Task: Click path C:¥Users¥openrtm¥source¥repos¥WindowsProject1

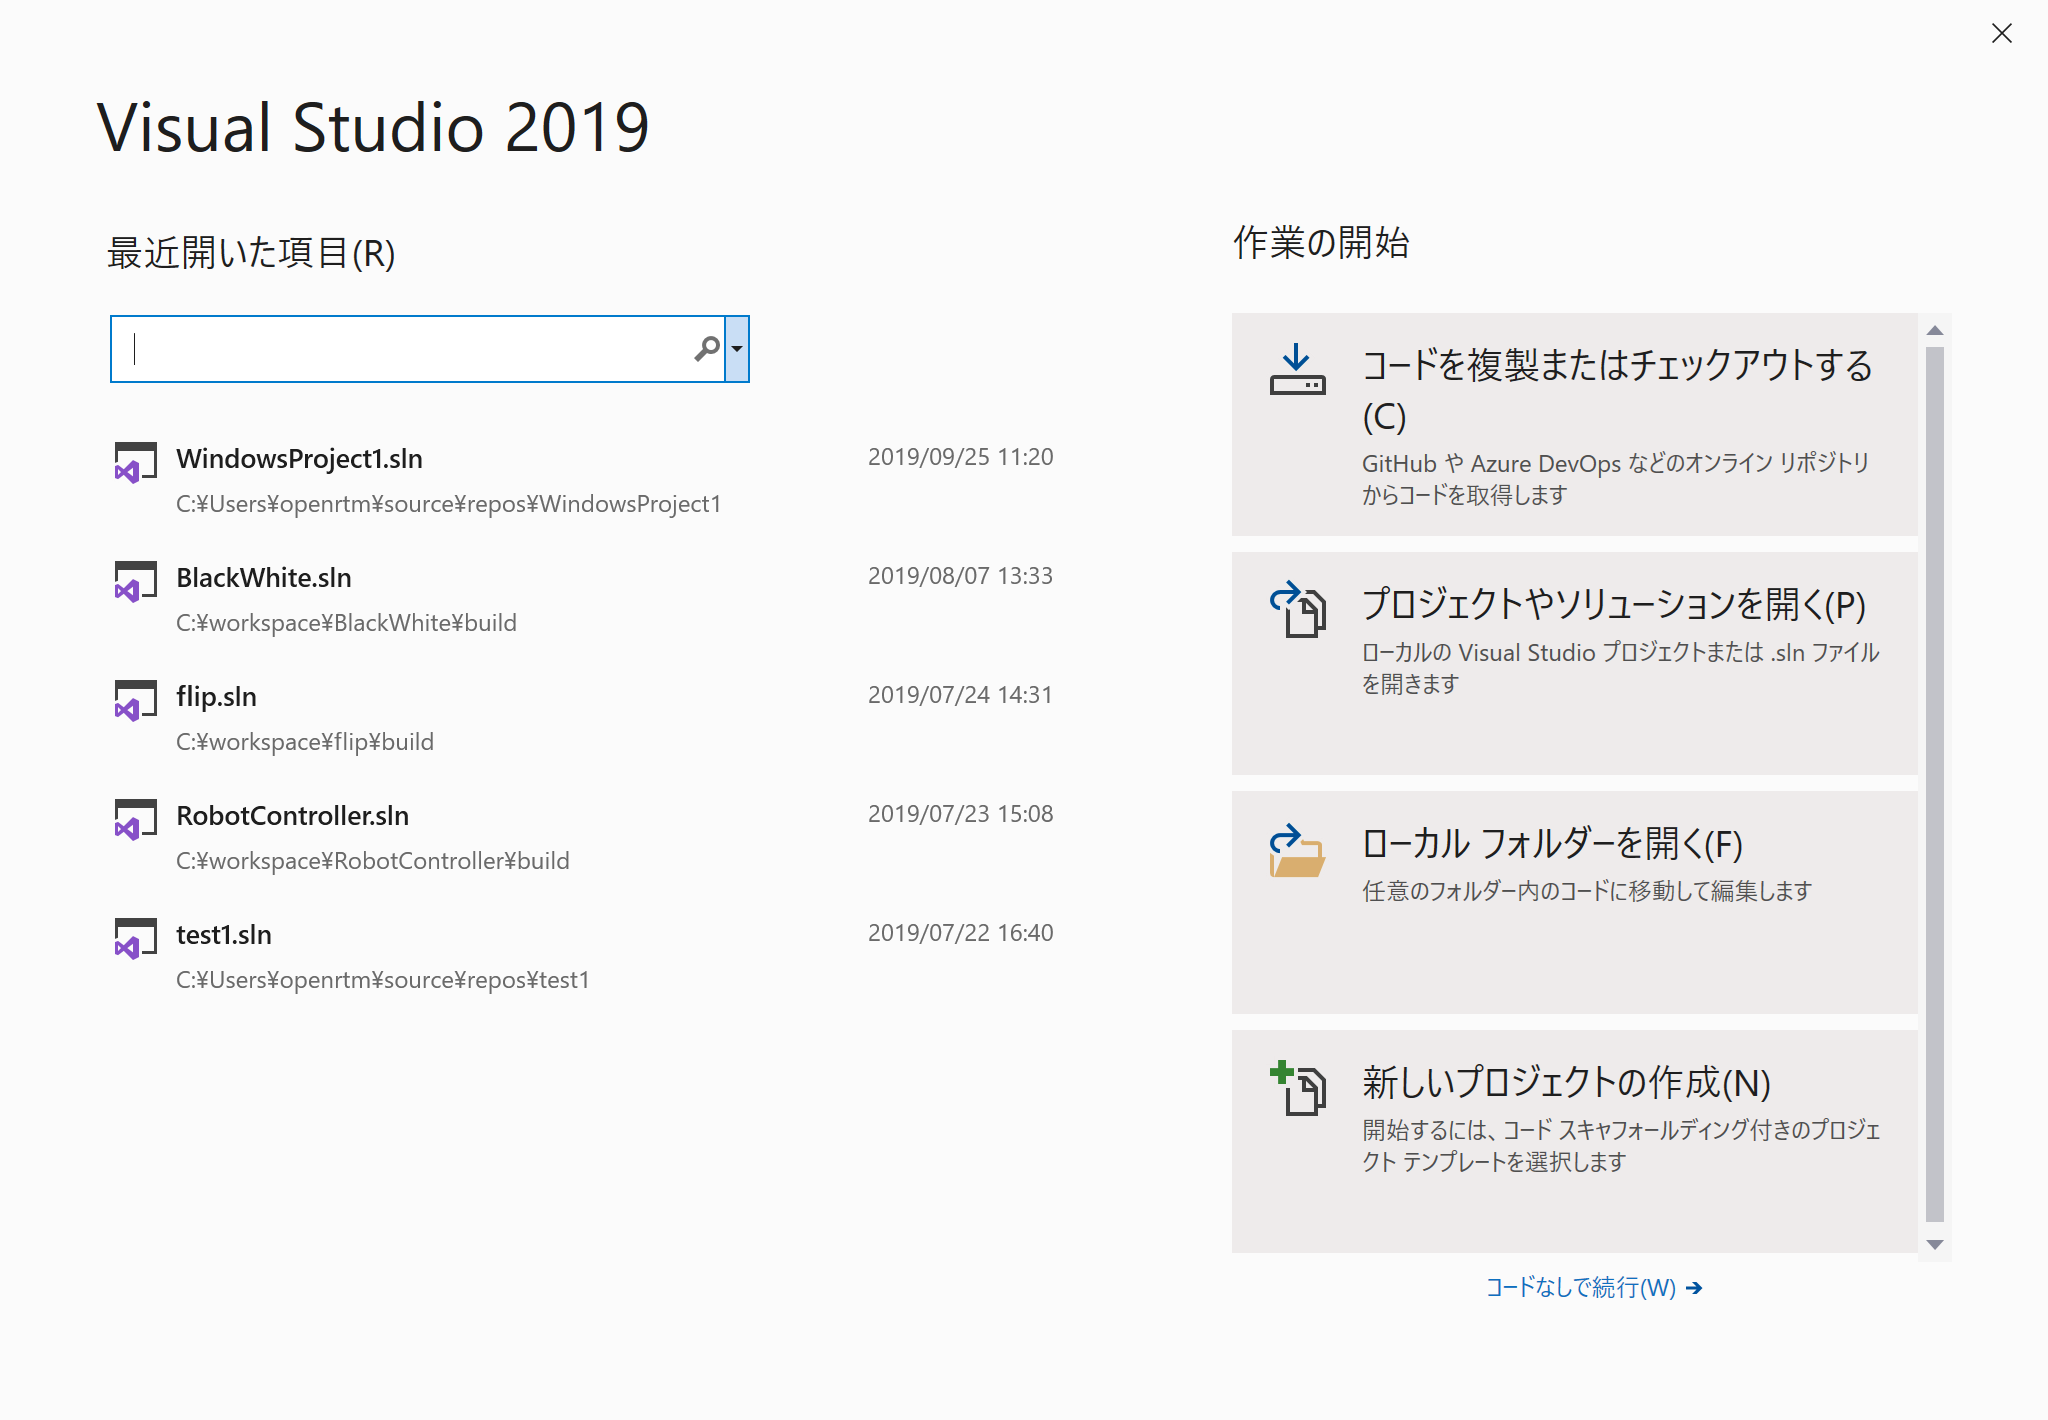Action: point(449,504)
